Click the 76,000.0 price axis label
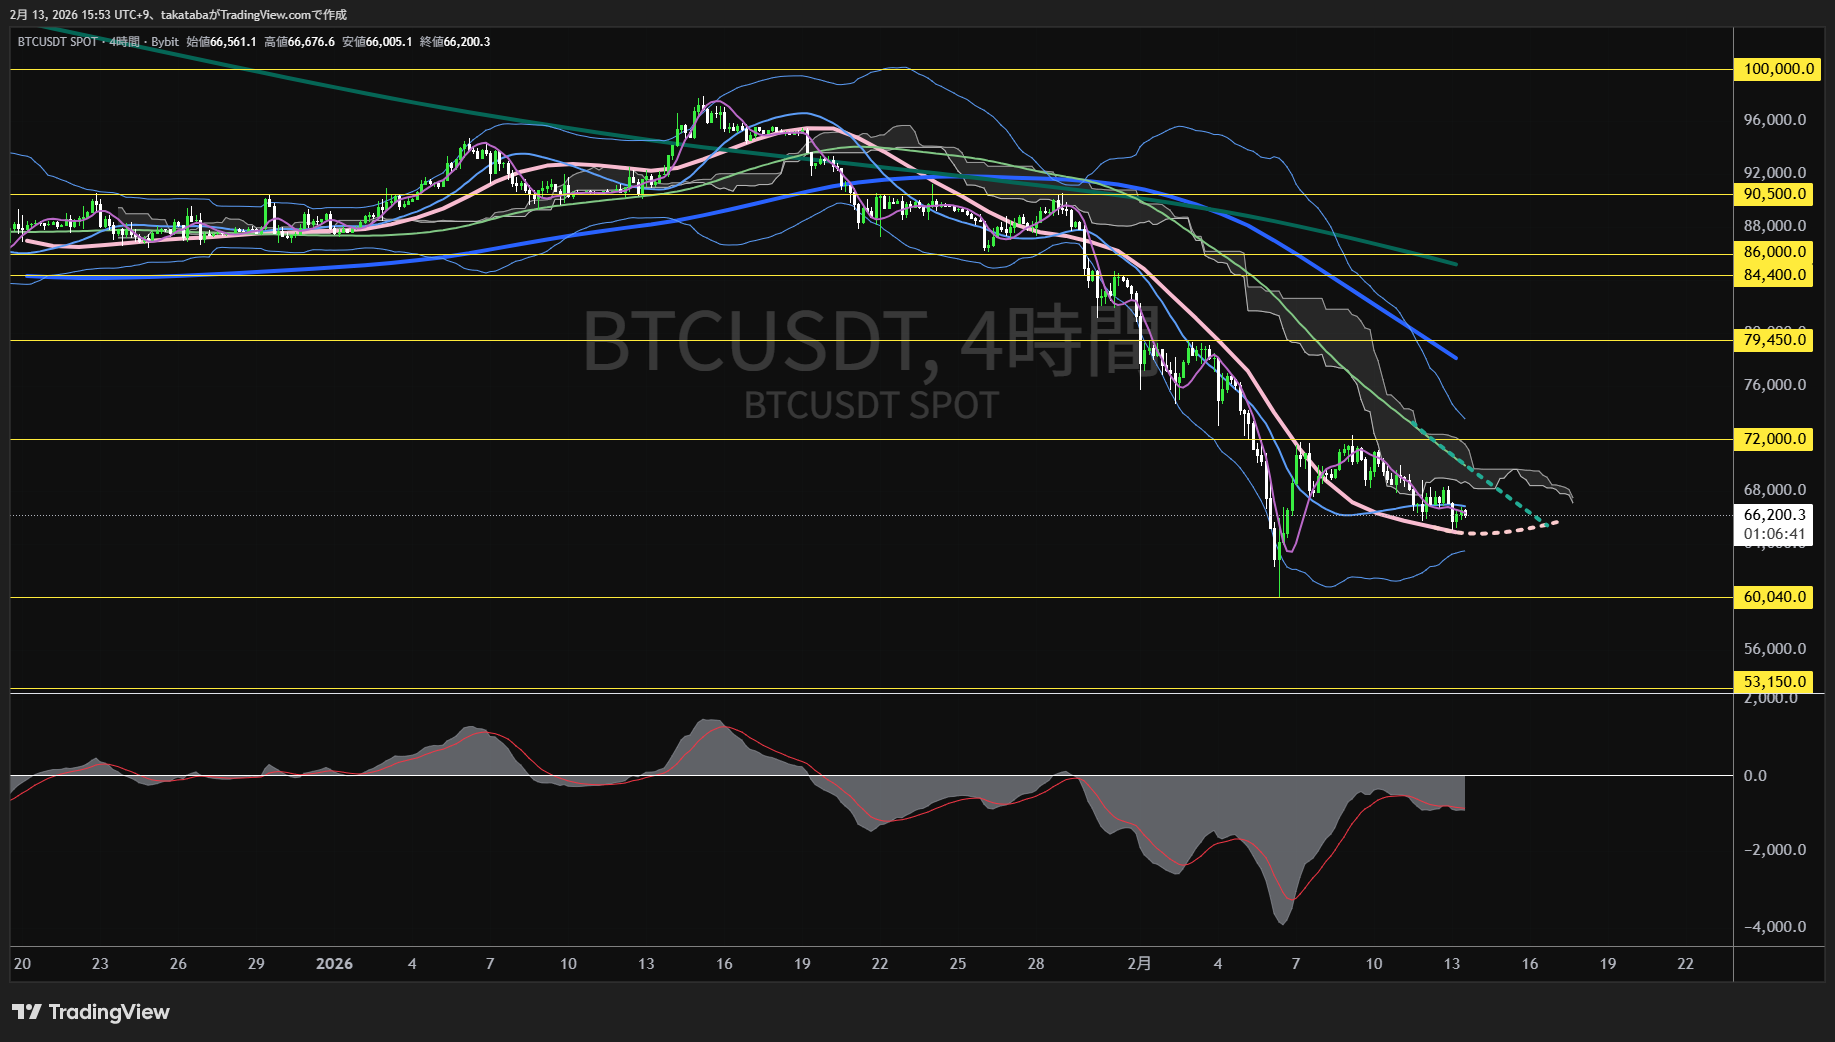1835x1042 pixels. click(x=1775, y=385)
